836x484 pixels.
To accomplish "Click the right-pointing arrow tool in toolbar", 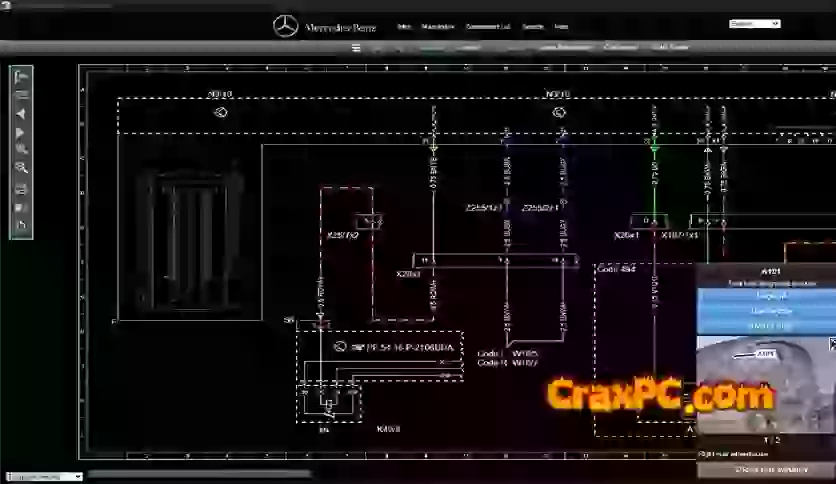I will pyautogui.click(x=21, y=132).
